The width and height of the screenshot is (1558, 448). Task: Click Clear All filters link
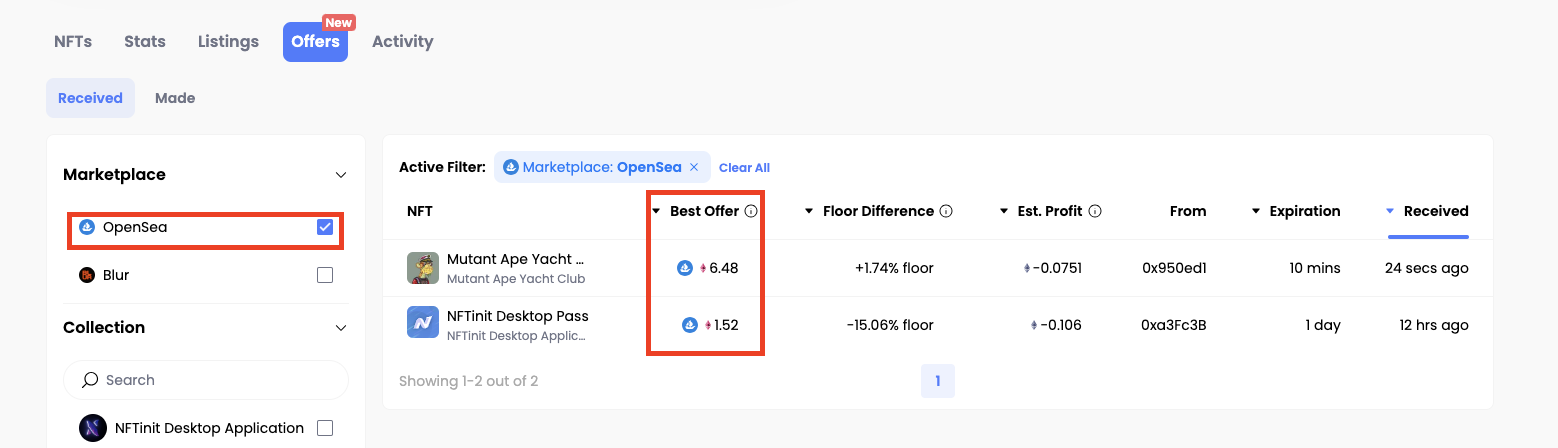coord(744,168)
